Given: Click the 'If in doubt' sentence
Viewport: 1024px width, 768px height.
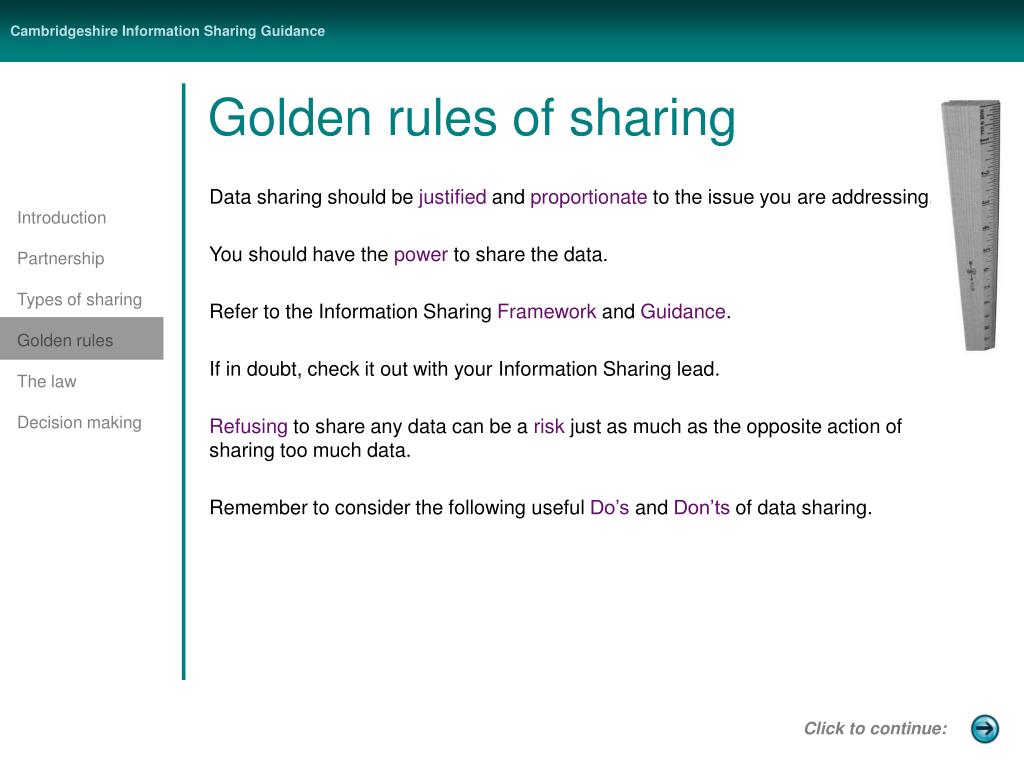Looking at the screenshot, I should (464, 369).
